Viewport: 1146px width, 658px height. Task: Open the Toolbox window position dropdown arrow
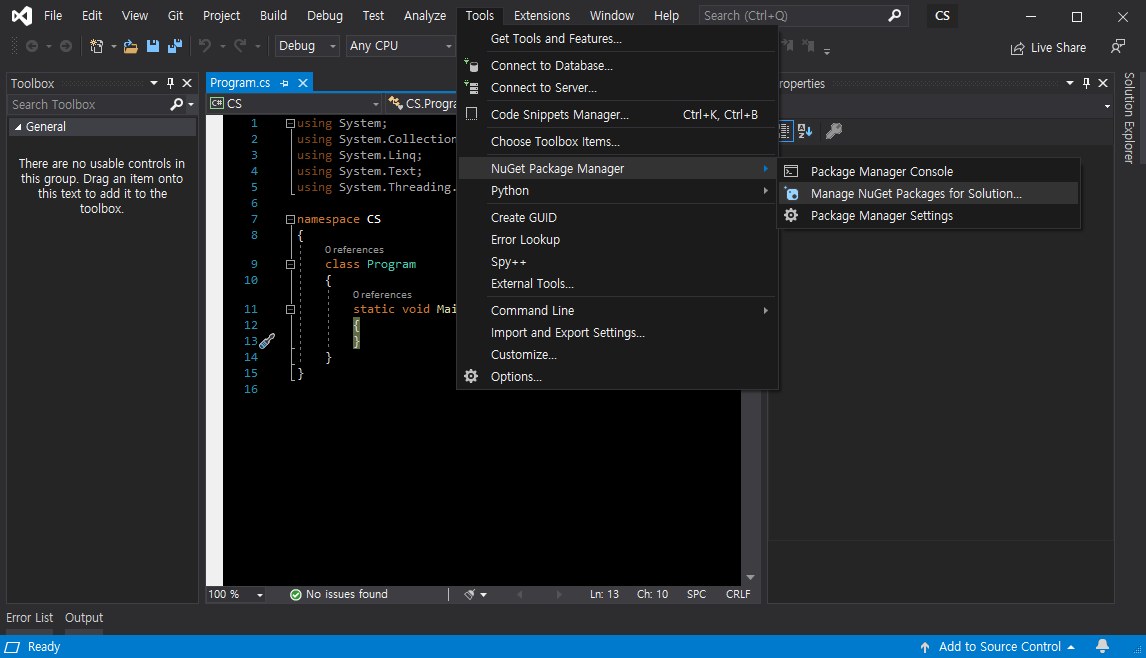tap(153, 83)
